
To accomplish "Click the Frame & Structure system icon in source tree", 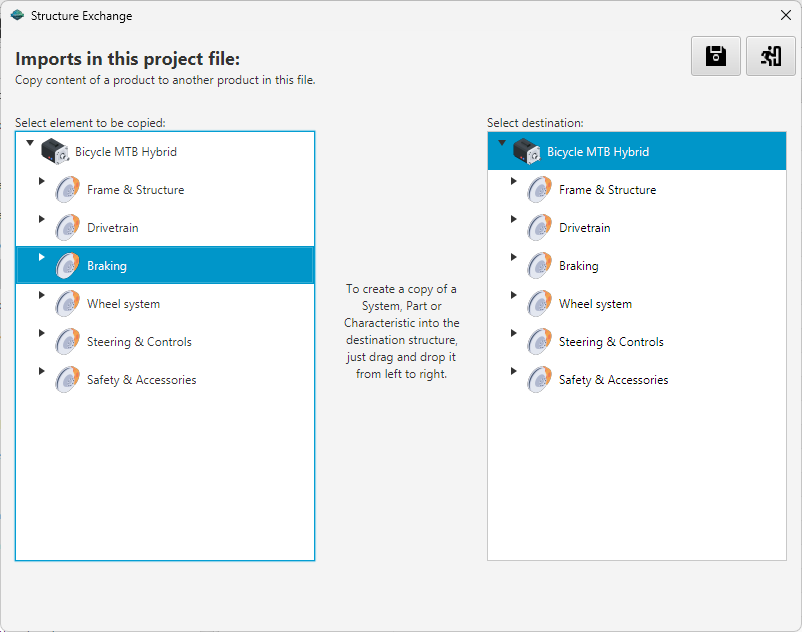I will (67, 190).
